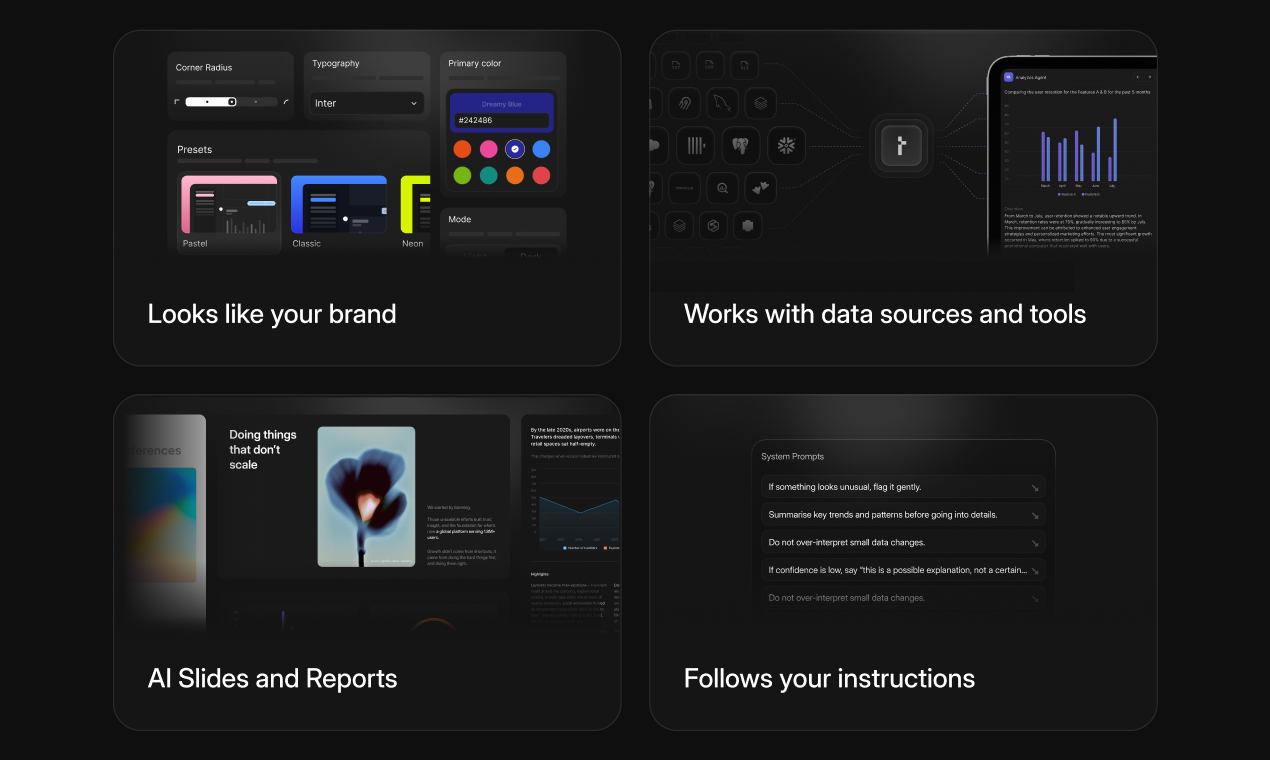Switch Mode to Light
Viewport: 1270px width, 760px height.
pos(474,255)
